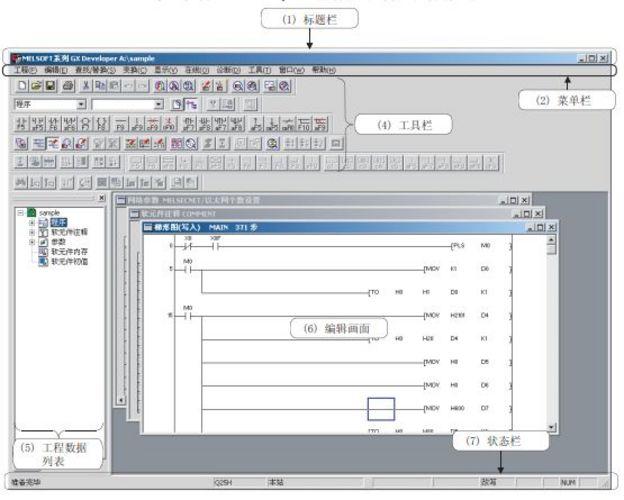The width and height of the screenshot is (624, 500).
Task: Click the Cut scissors icon
Action: click(x=86, y=86)
